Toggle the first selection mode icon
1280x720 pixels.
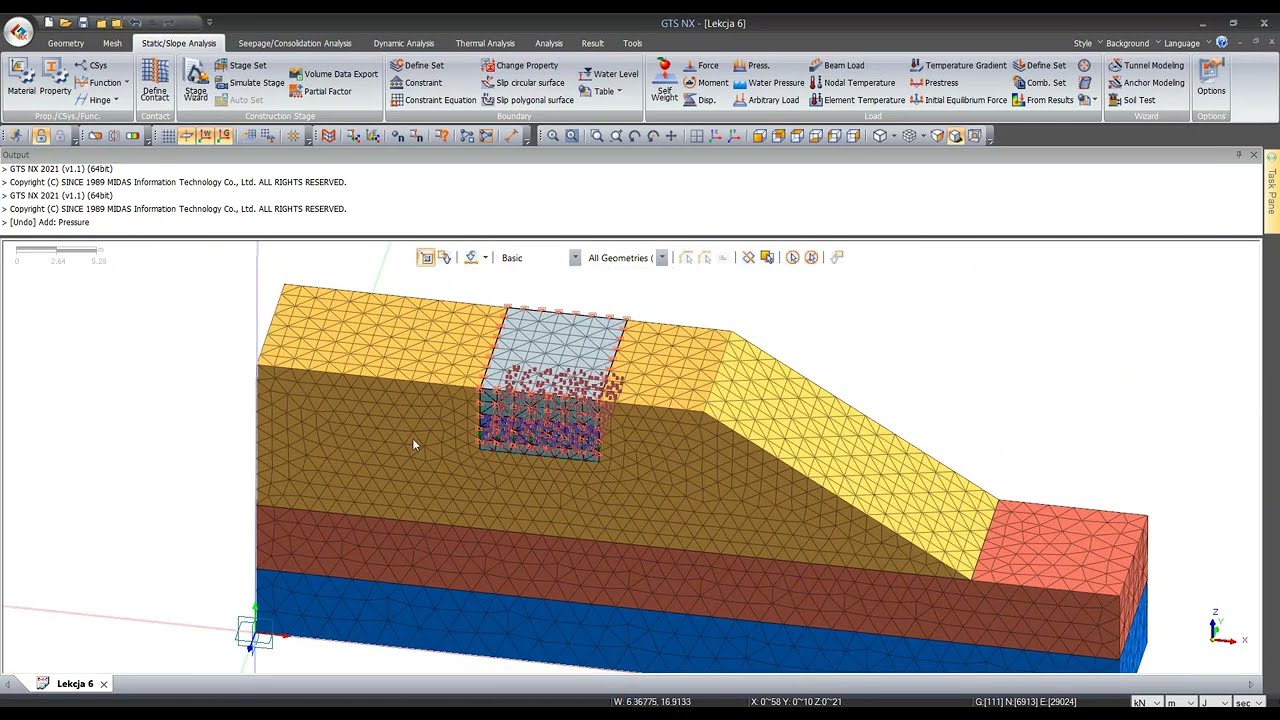point(426,258)
